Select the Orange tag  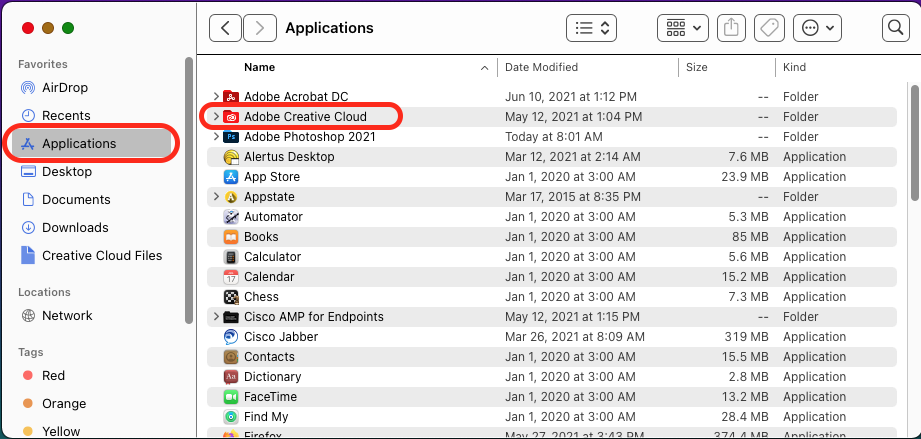(54, 404)
